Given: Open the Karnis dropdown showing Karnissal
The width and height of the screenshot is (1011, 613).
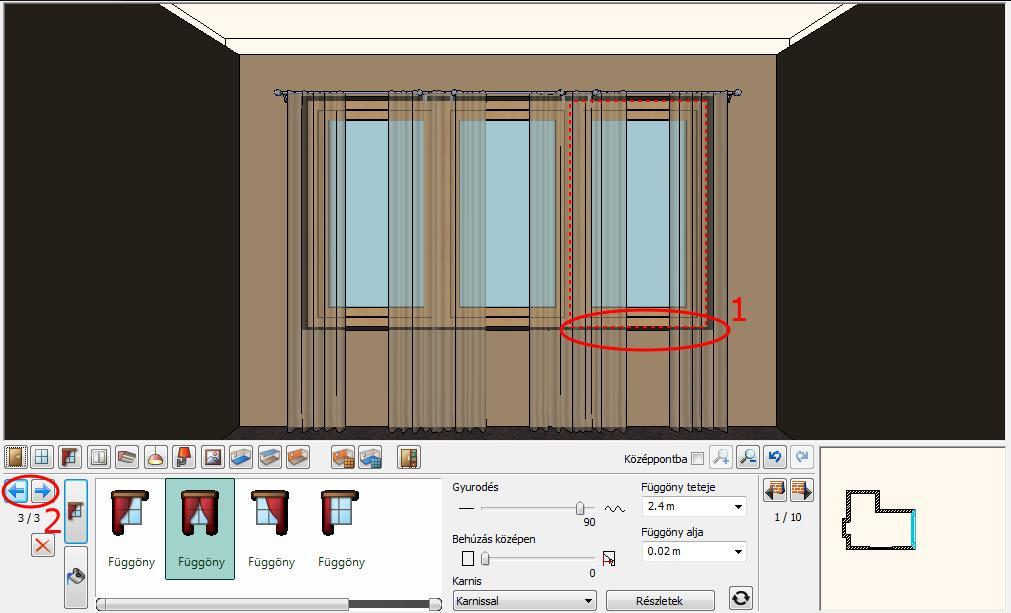Looking at the screenshot, I should 524,601.
